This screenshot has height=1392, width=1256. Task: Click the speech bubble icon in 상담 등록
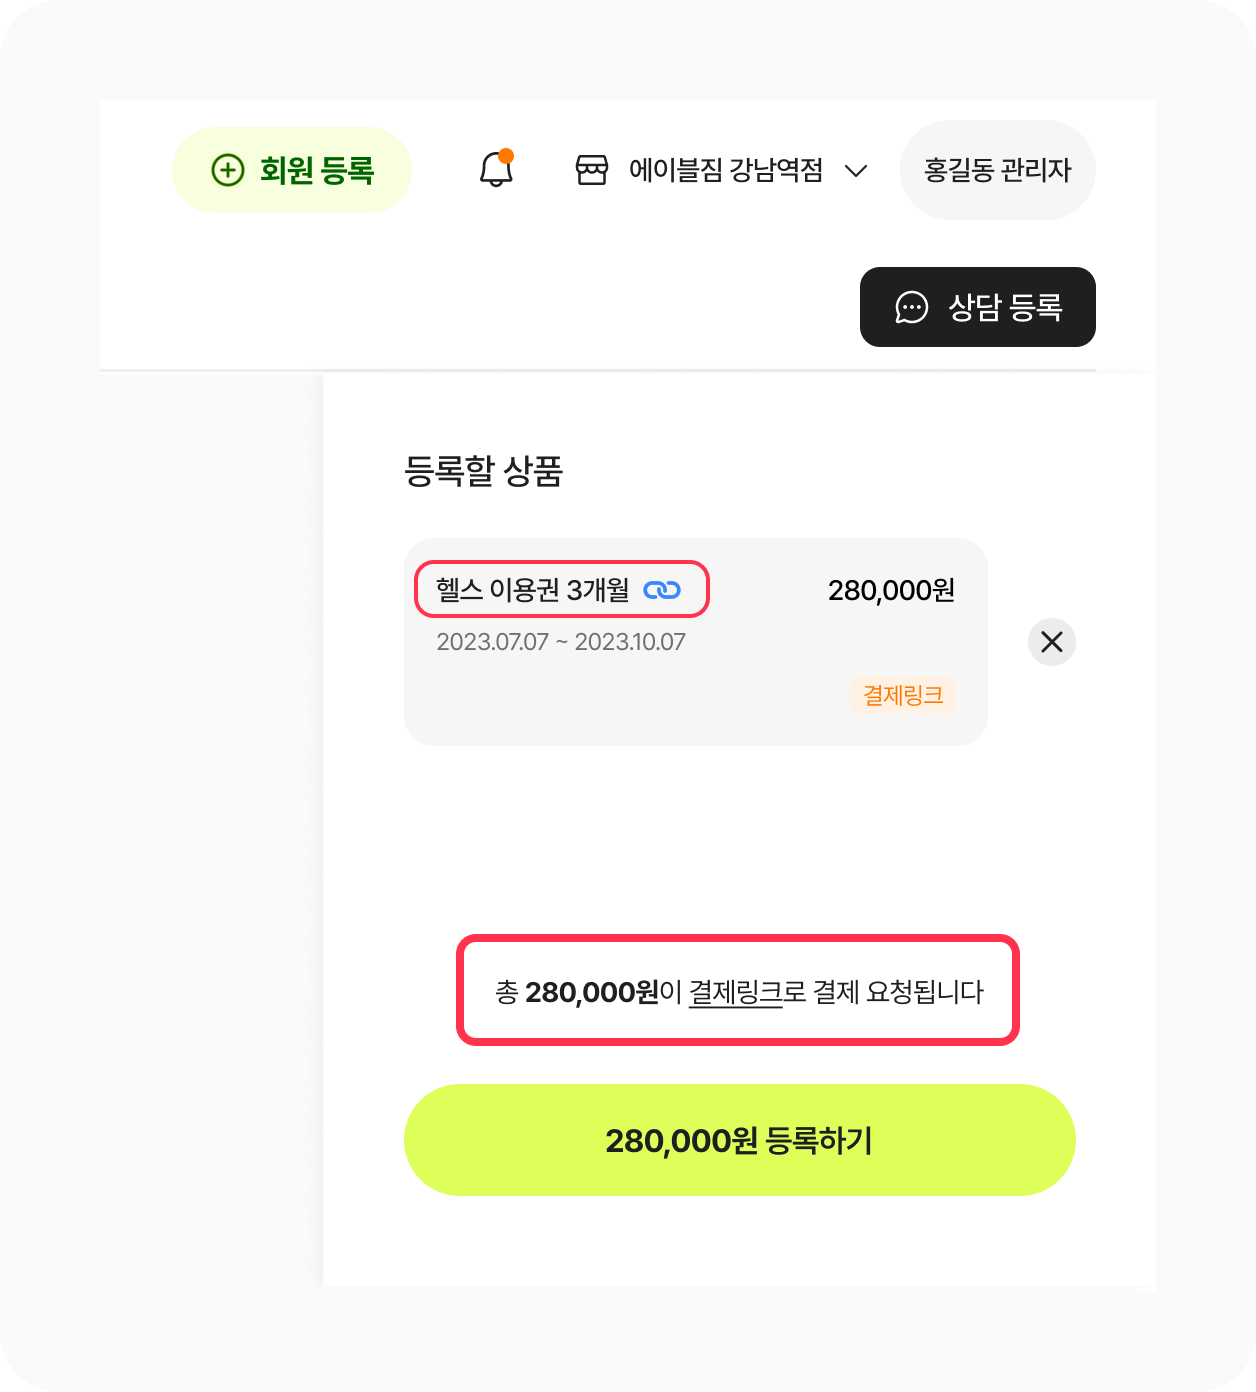click(911, 307)
